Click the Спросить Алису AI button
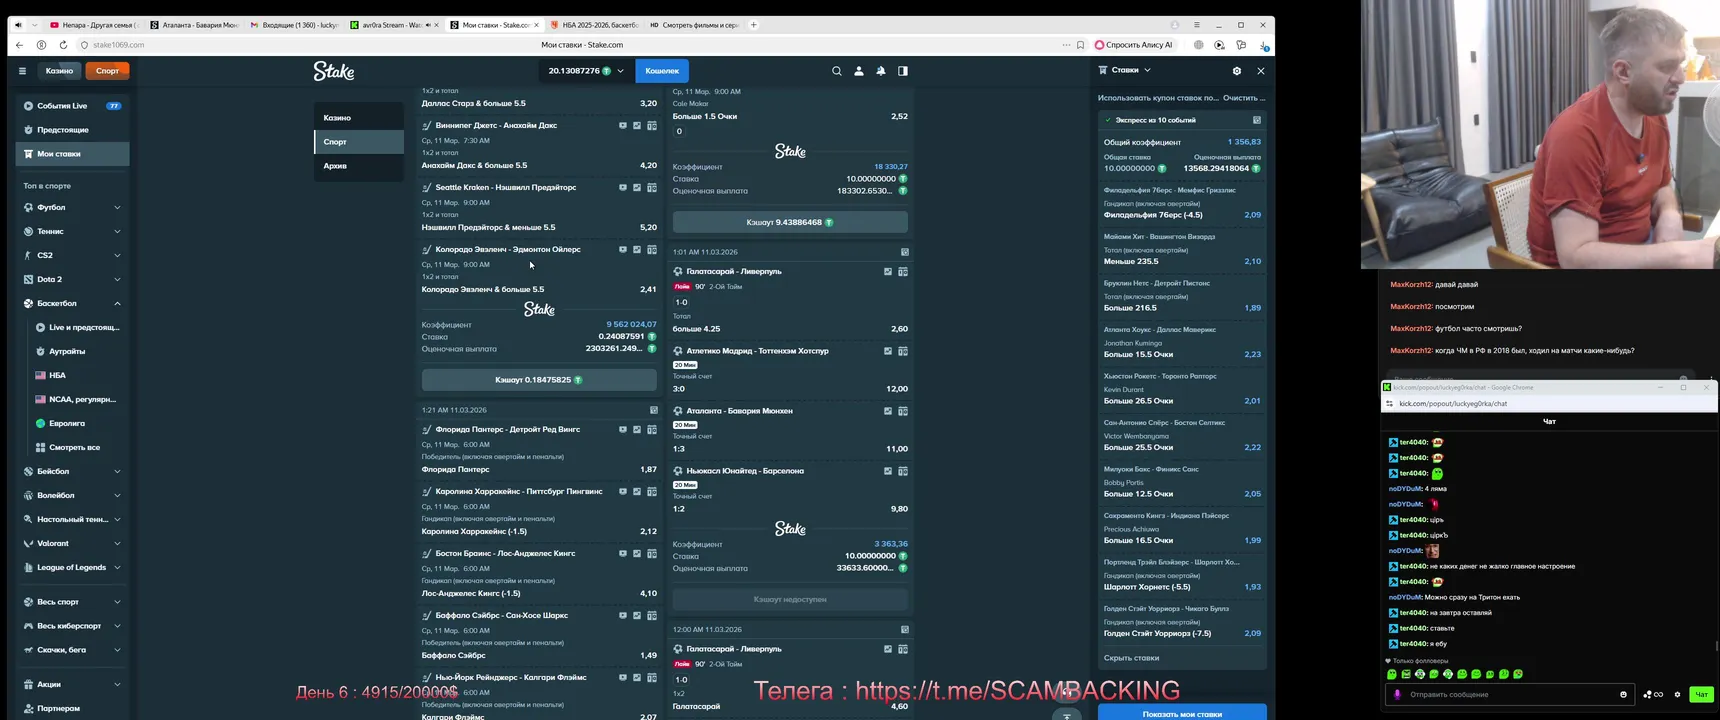The width and height of the screenshot is (1720, 720). click(1133, 45)
